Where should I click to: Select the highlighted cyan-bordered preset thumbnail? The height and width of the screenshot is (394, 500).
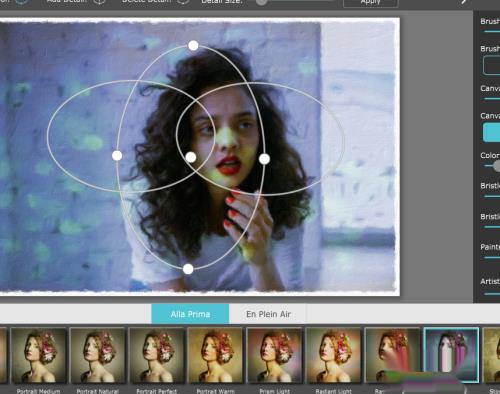pos(451,355)
